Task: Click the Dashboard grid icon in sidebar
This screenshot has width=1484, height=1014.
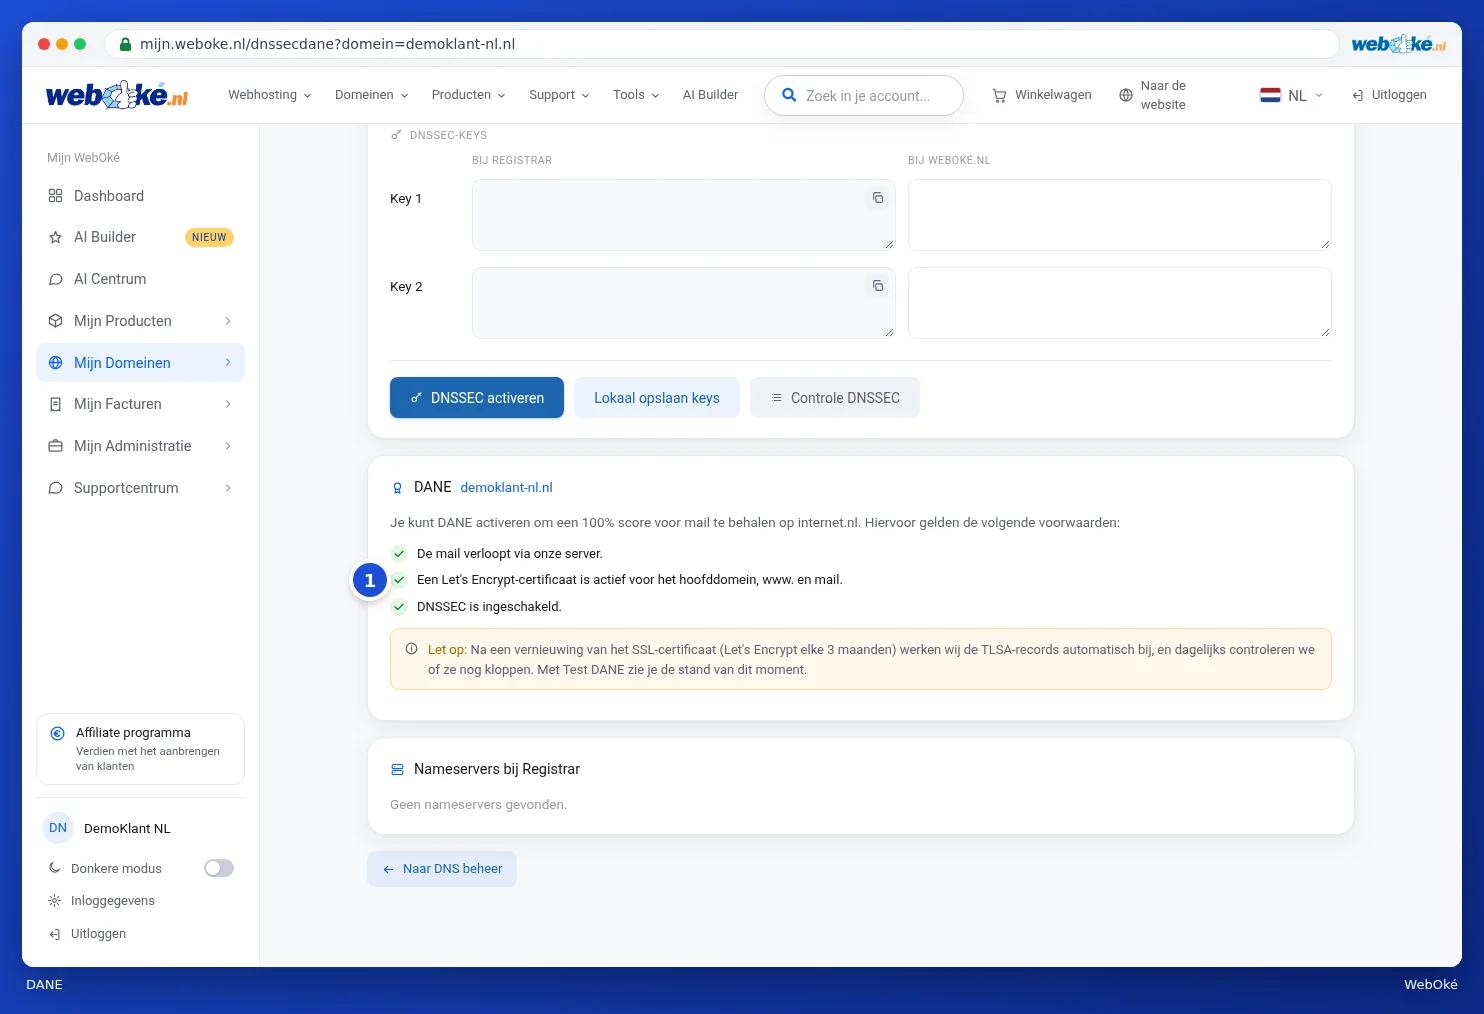Action: 55,196
